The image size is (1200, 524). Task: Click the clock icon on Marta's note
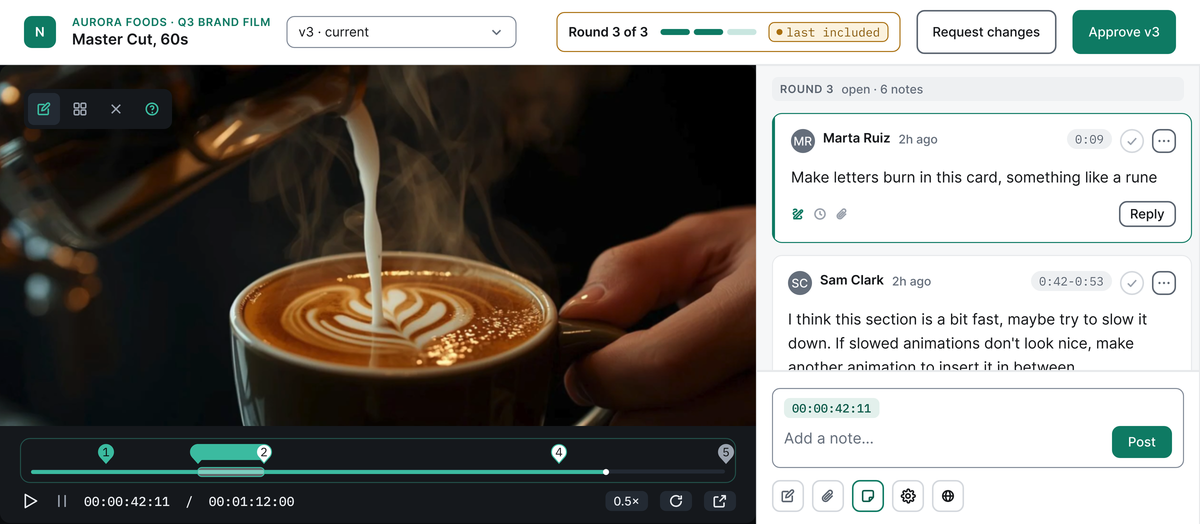click(820, 214)
